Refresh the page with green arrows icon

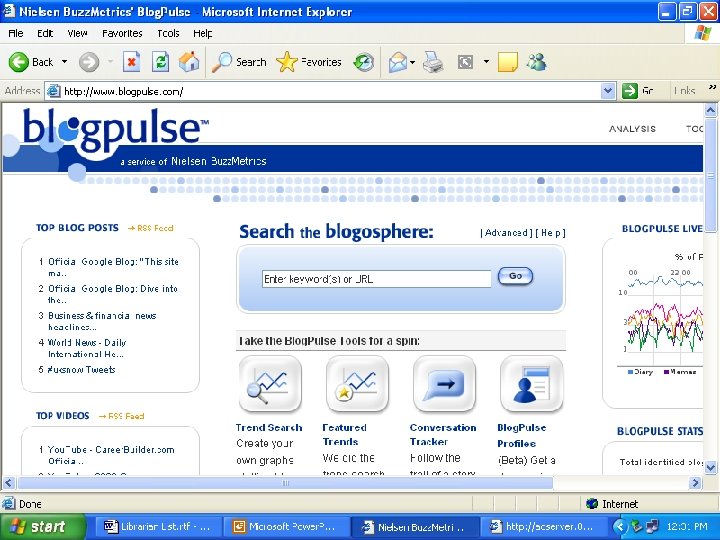tap(161, 62)
